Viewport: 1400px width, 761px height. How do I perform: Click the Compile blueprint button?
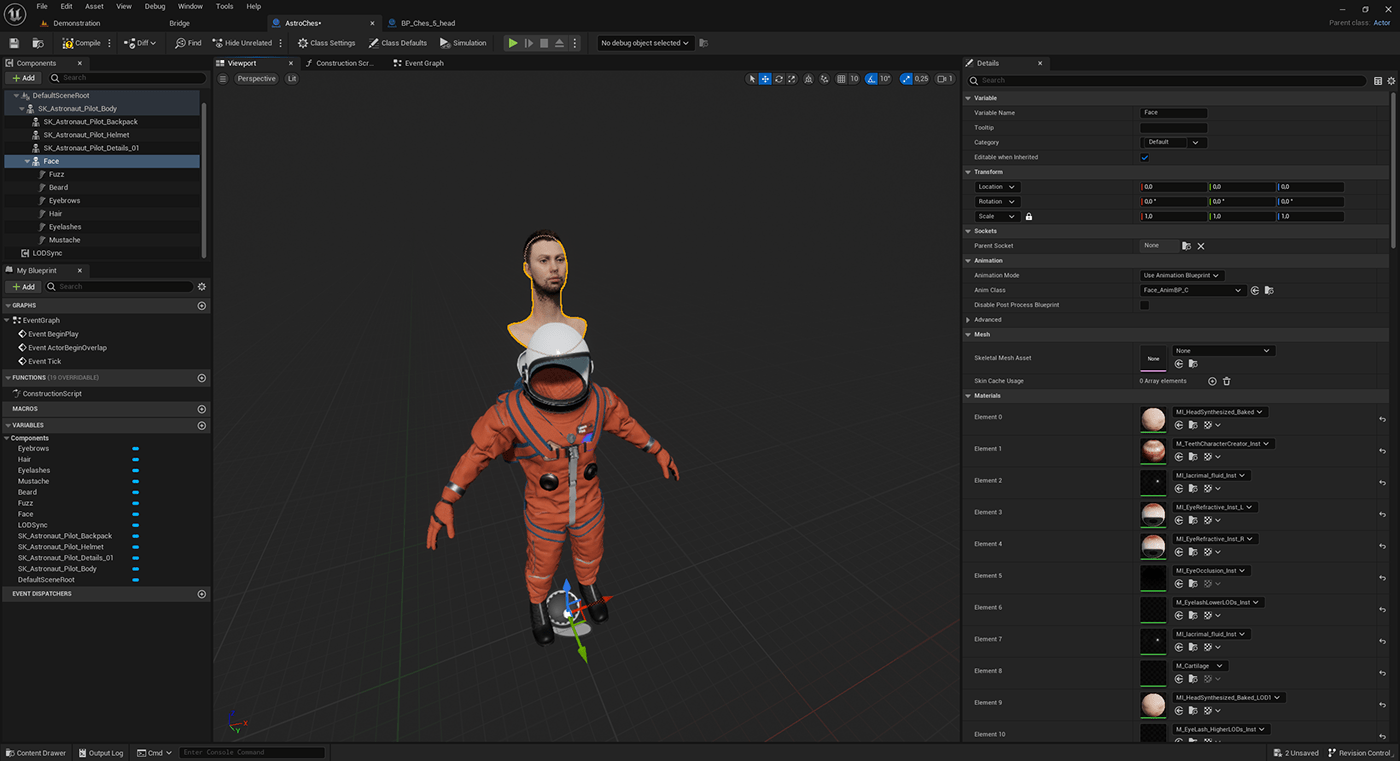(x=82, y=43)
